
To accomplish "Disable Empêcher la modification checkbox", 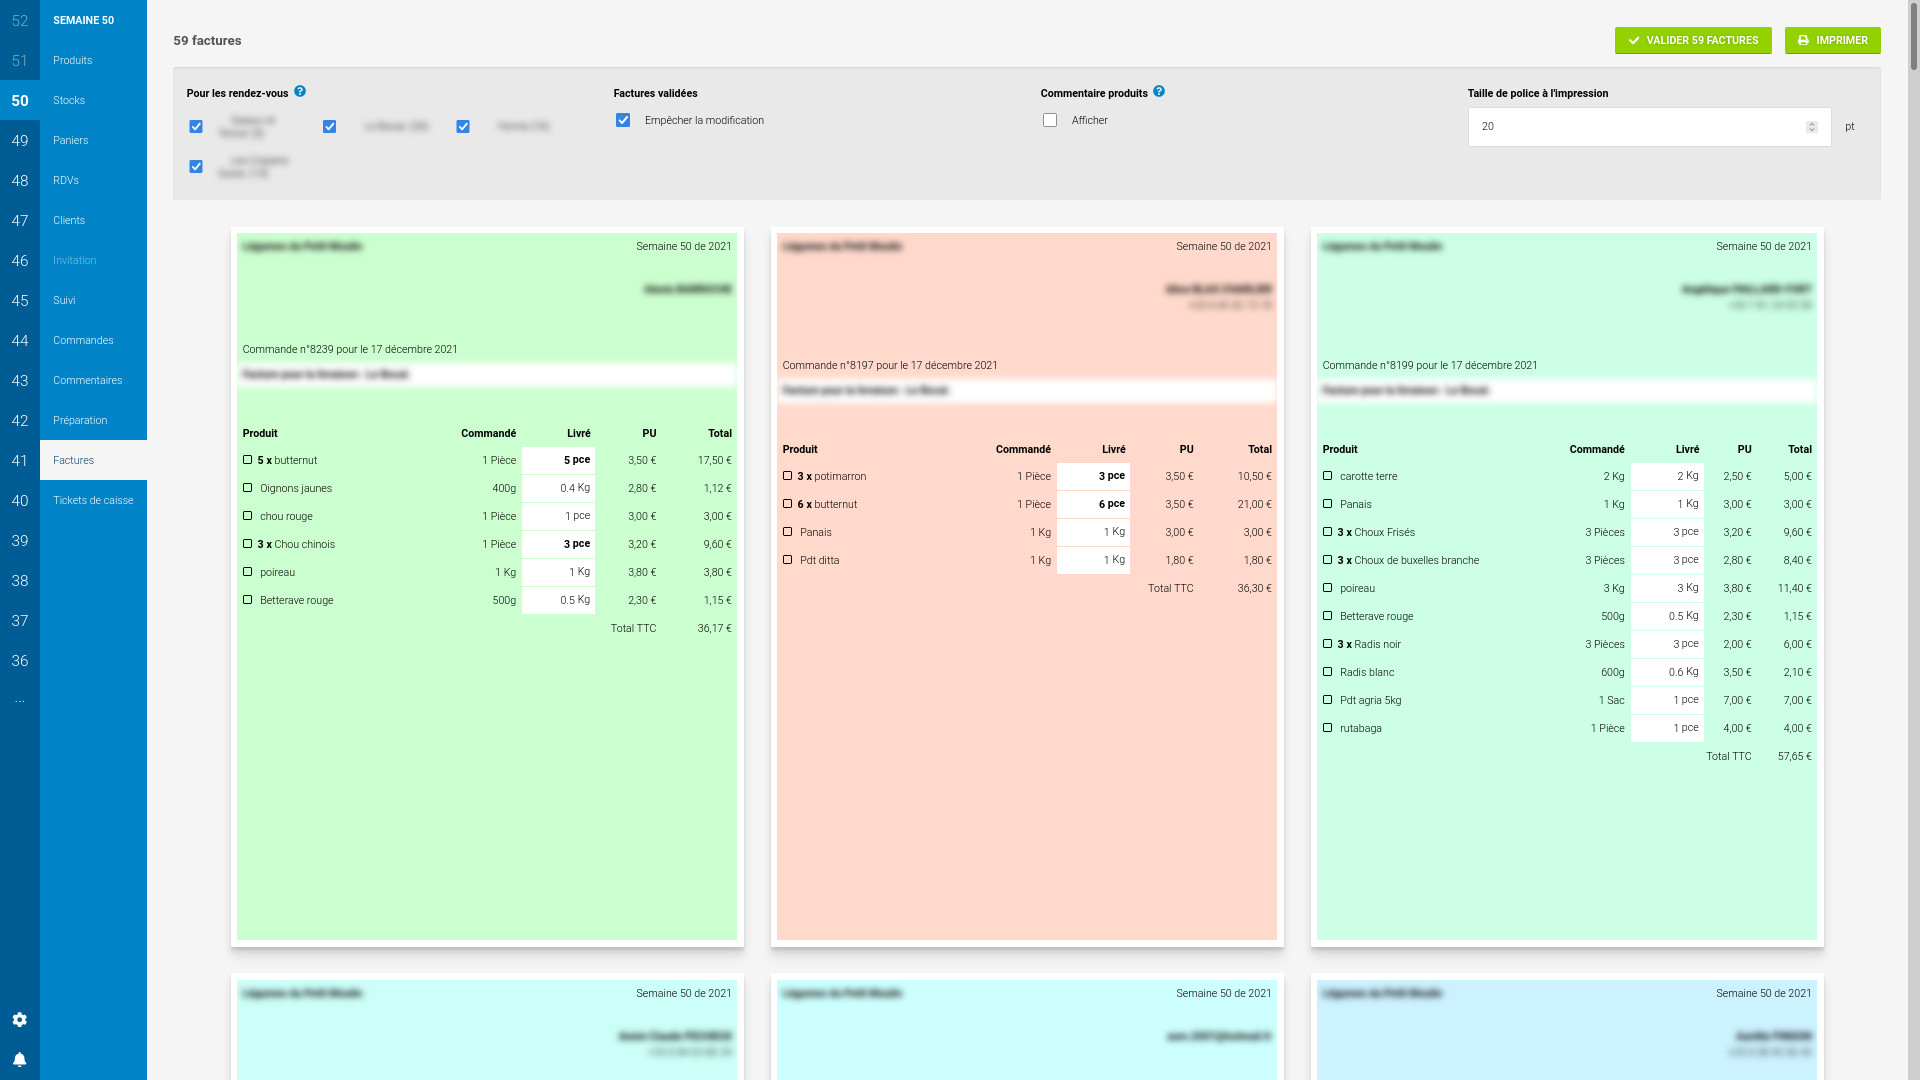I will click(x=623, y=121).
